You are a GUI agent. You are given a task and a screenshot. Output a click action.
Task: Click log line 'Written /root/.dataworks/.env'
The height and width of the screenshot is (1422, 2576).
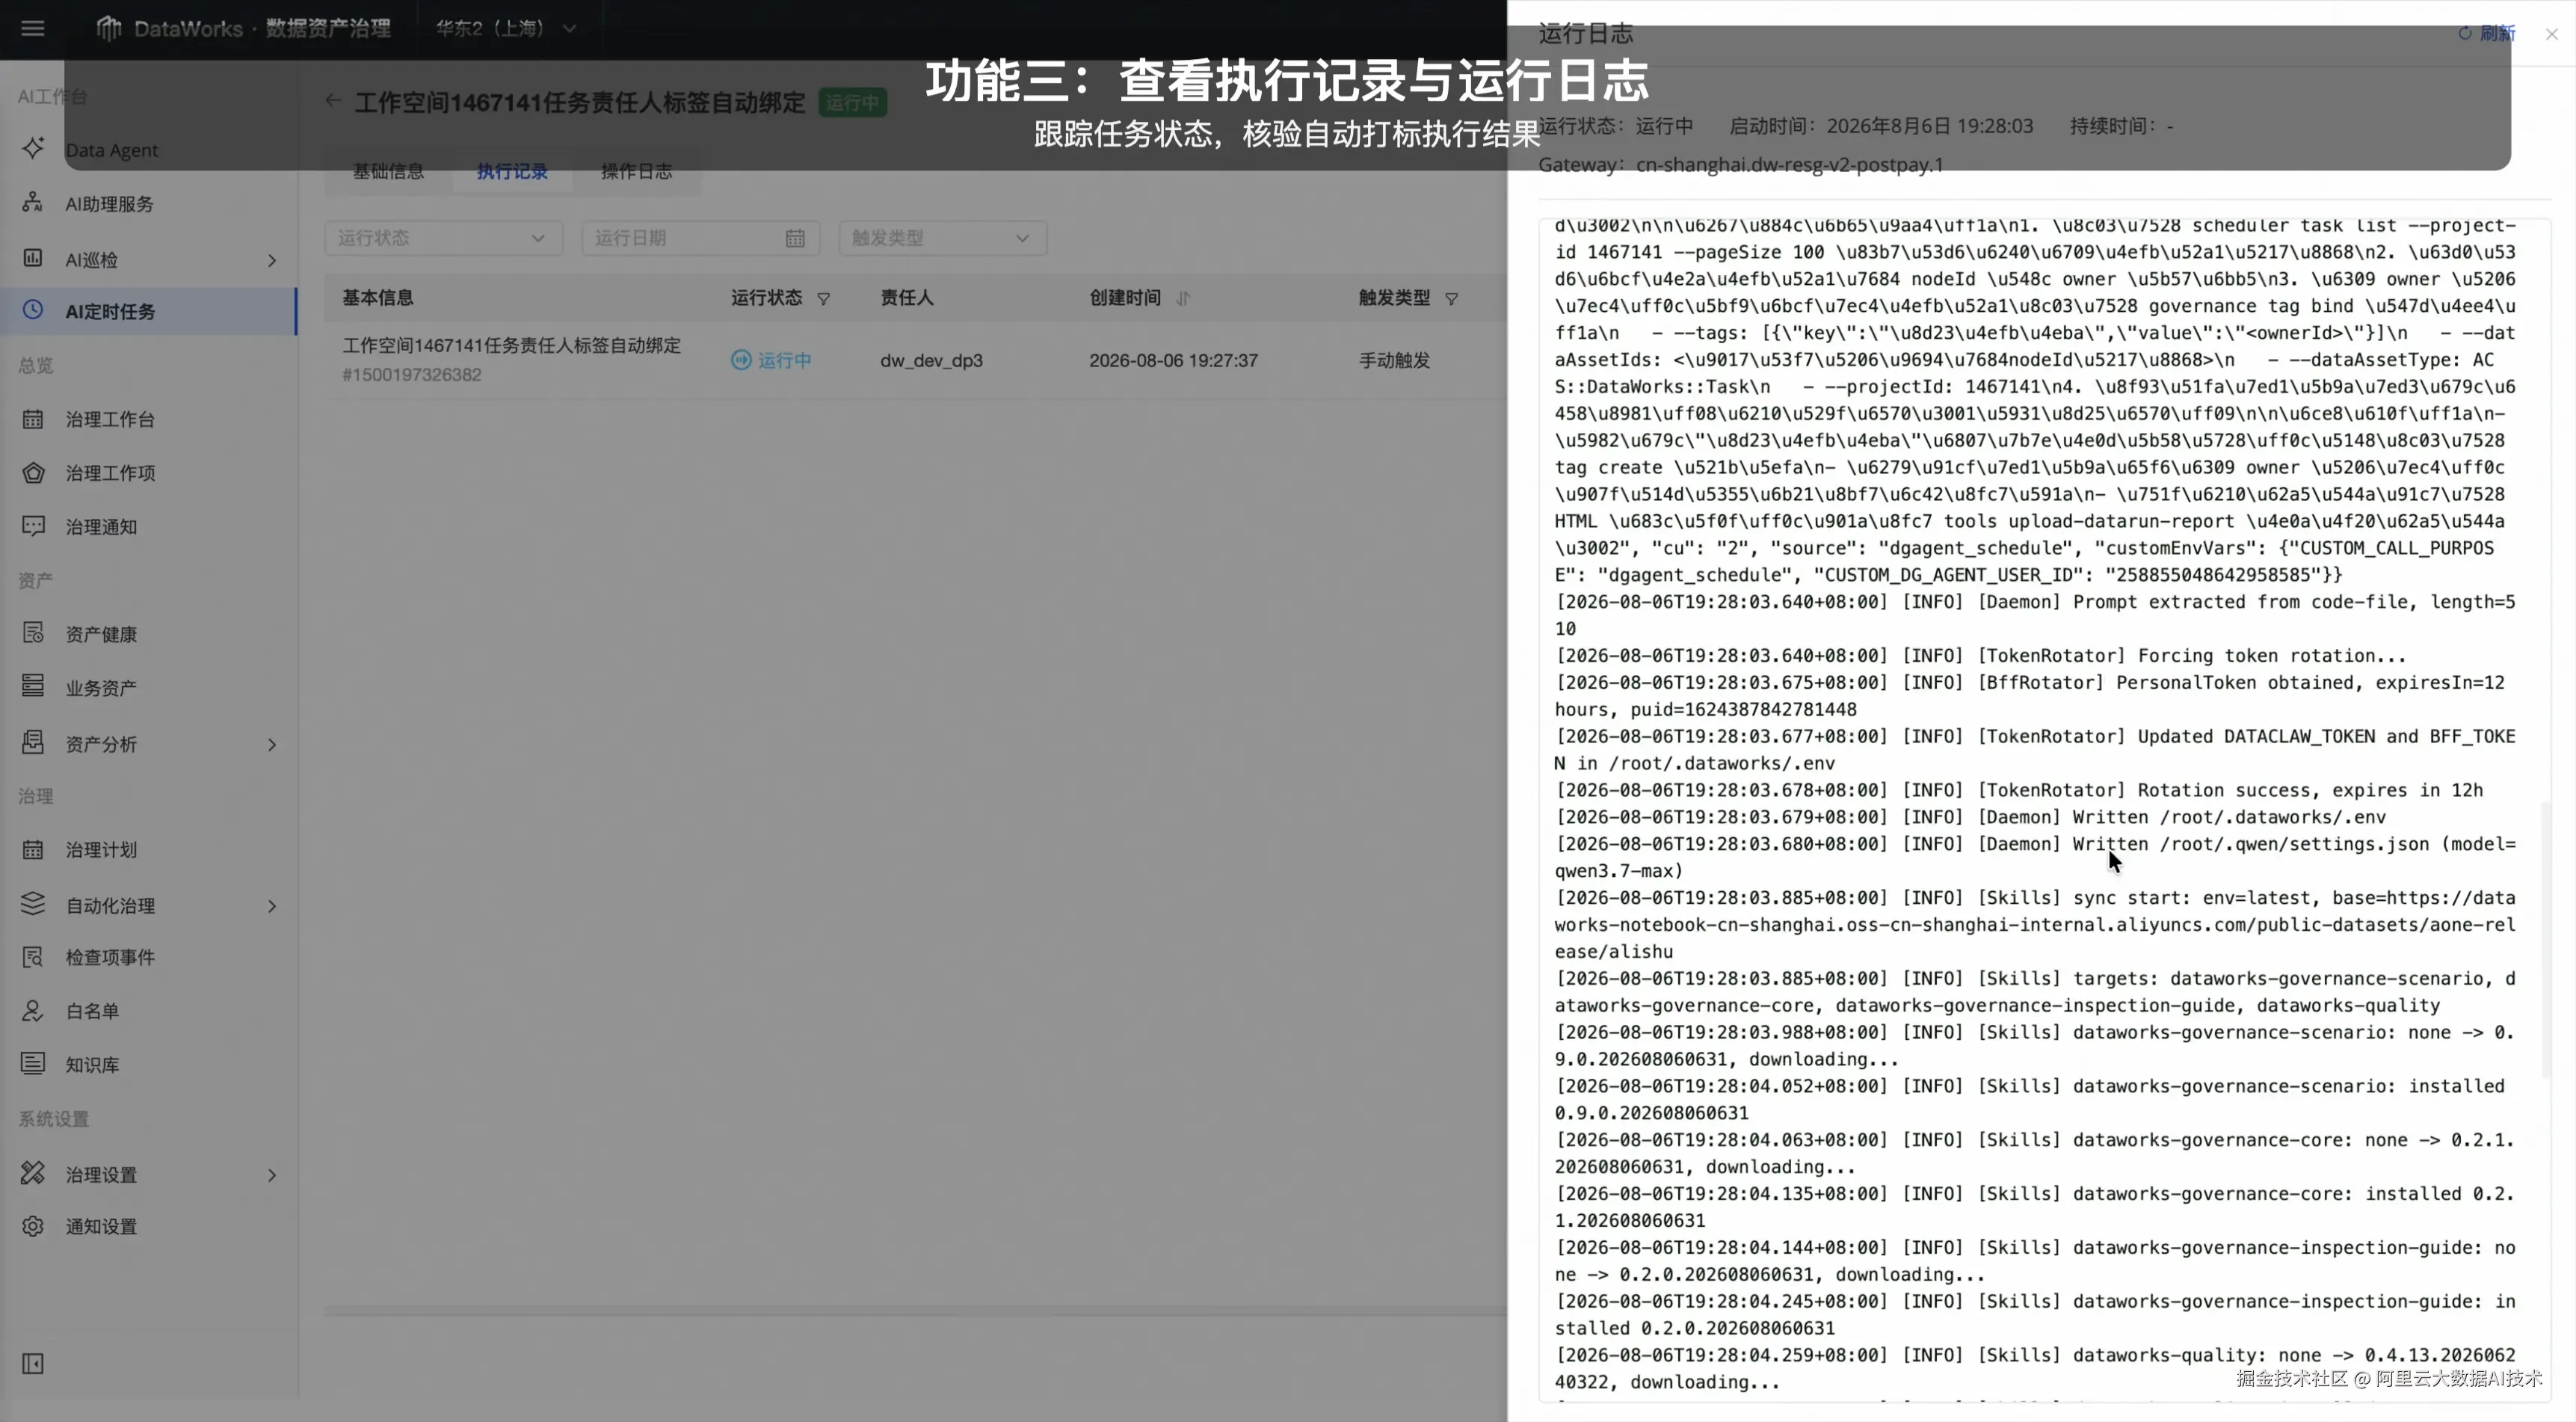pos(1970,817)
